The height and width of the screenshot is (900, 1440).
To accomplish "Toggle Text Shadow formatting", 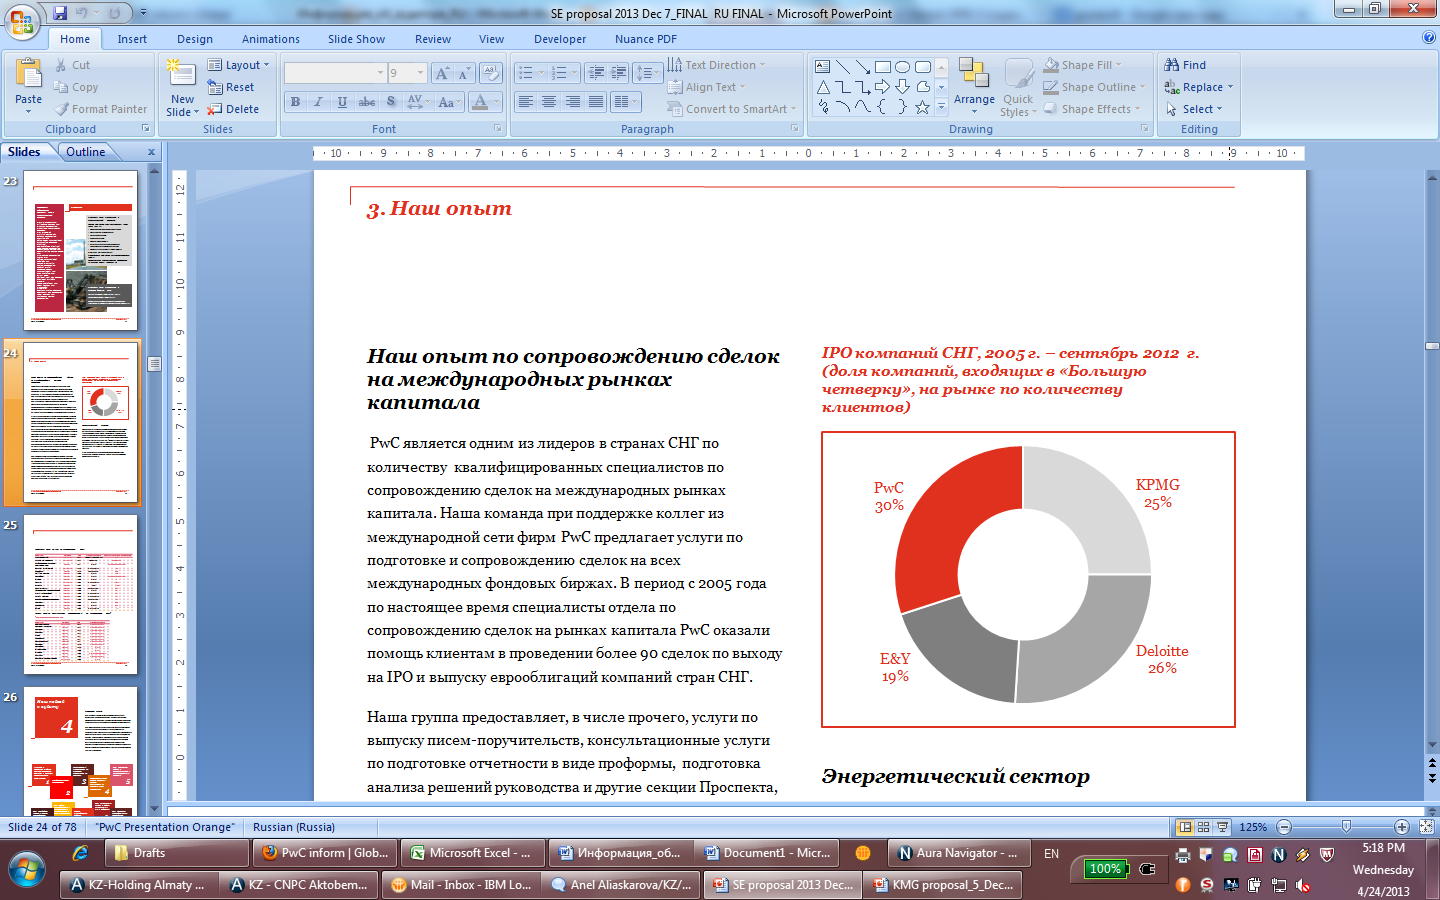I will (x=391, y=102).
